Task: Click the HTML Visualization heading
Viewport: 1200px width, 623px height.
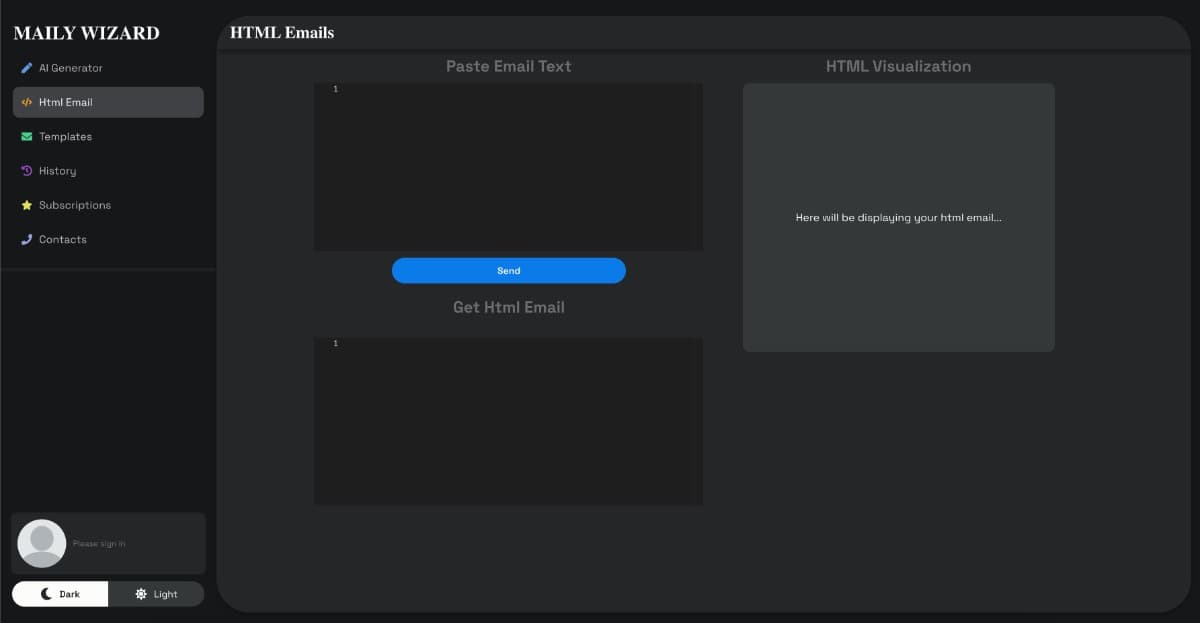Action: click(898, 67)
